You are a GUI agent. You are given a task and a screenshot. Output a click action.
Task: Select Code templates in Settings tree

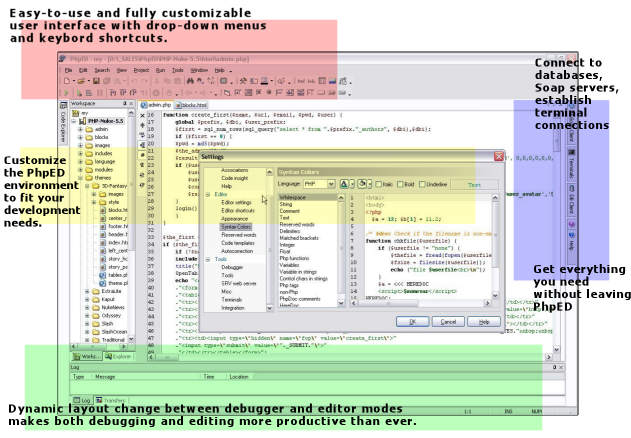pos(238,243)
